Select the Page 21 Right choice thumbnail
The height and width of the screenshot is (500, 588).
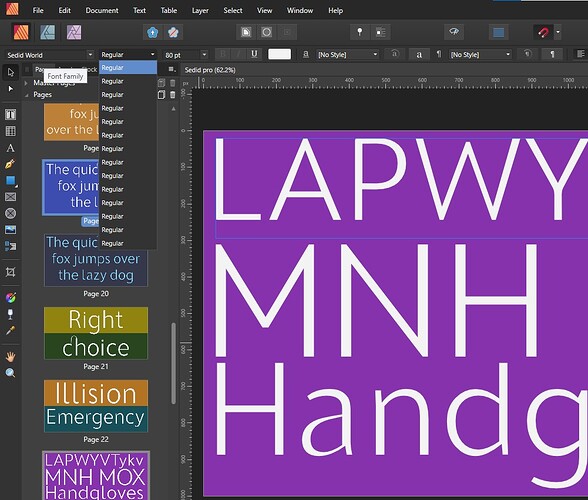96,333
